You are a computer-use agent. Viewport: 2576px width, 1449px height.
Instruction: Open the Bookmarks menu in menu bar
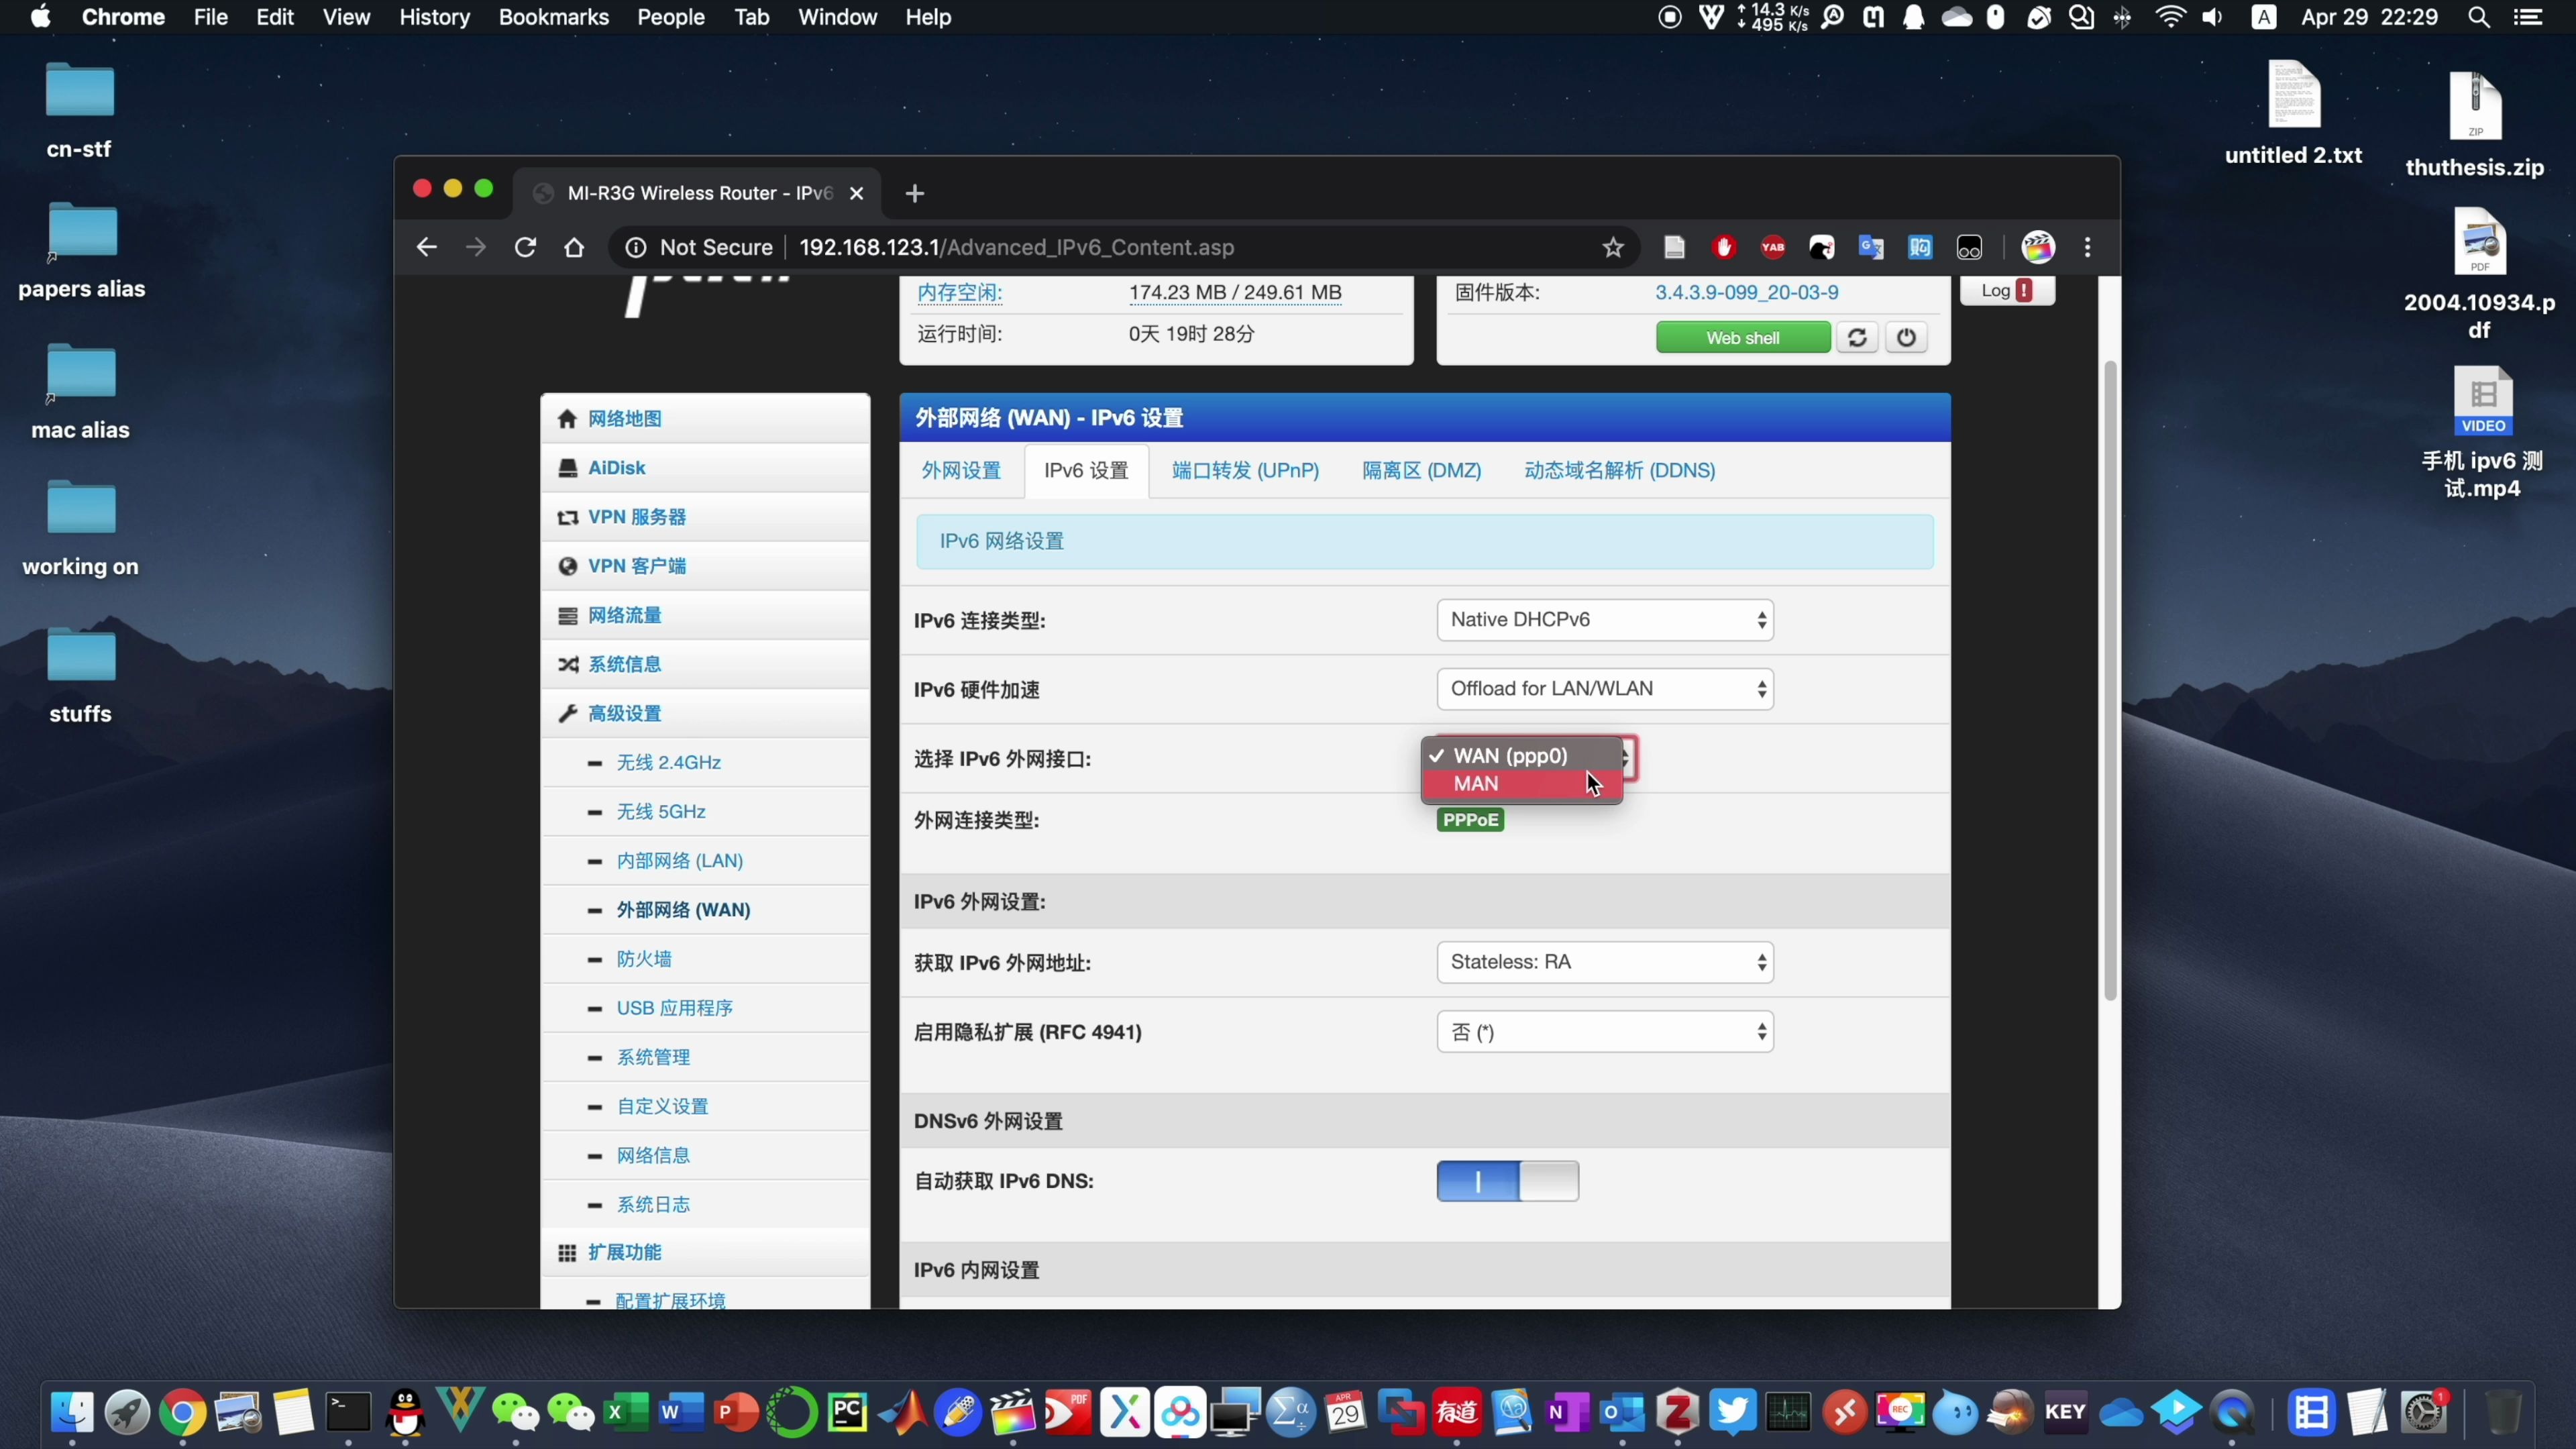553,17
